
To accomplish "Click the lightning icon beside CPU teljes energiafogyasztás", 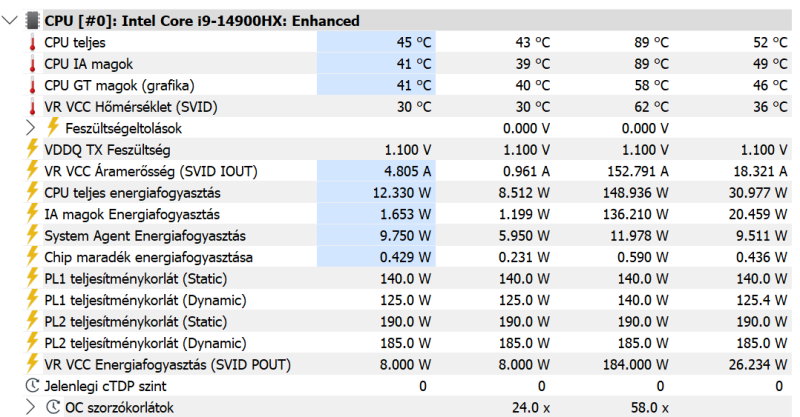I will (32, 191).
